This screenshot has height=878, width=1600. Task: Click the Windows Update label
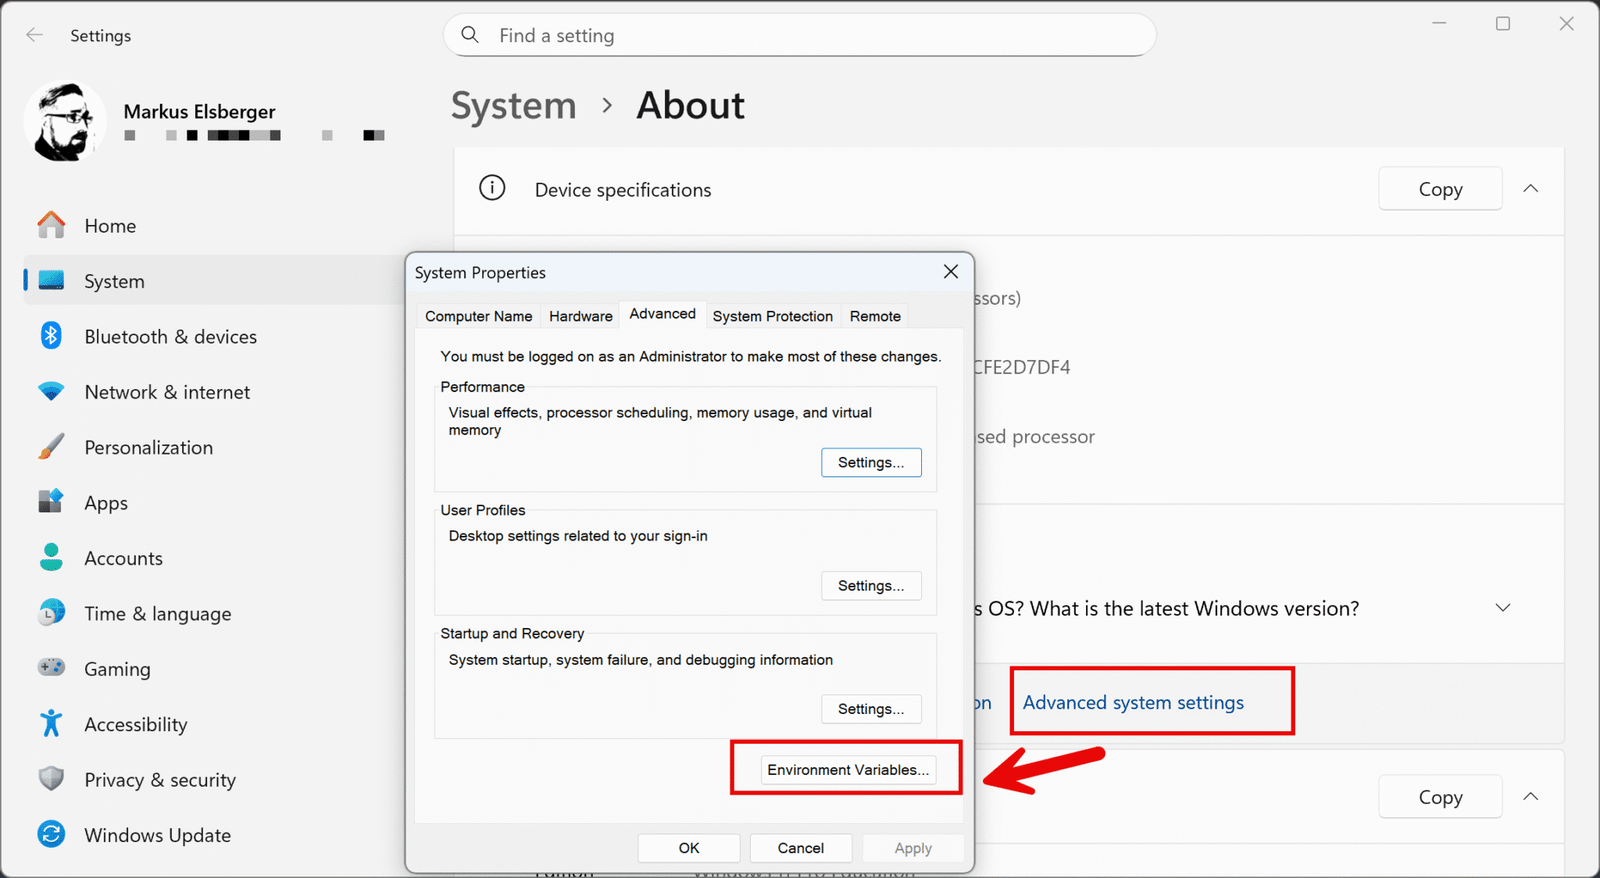(158, 835)
